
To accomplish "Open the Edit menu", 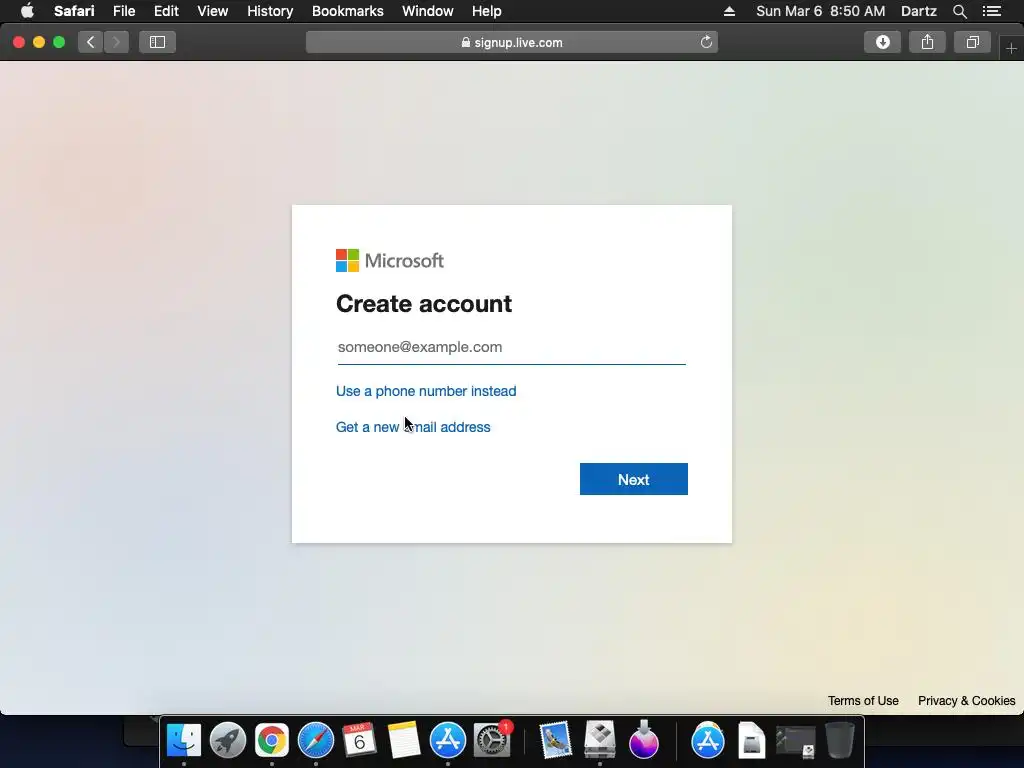I will (x=166, y=11).
